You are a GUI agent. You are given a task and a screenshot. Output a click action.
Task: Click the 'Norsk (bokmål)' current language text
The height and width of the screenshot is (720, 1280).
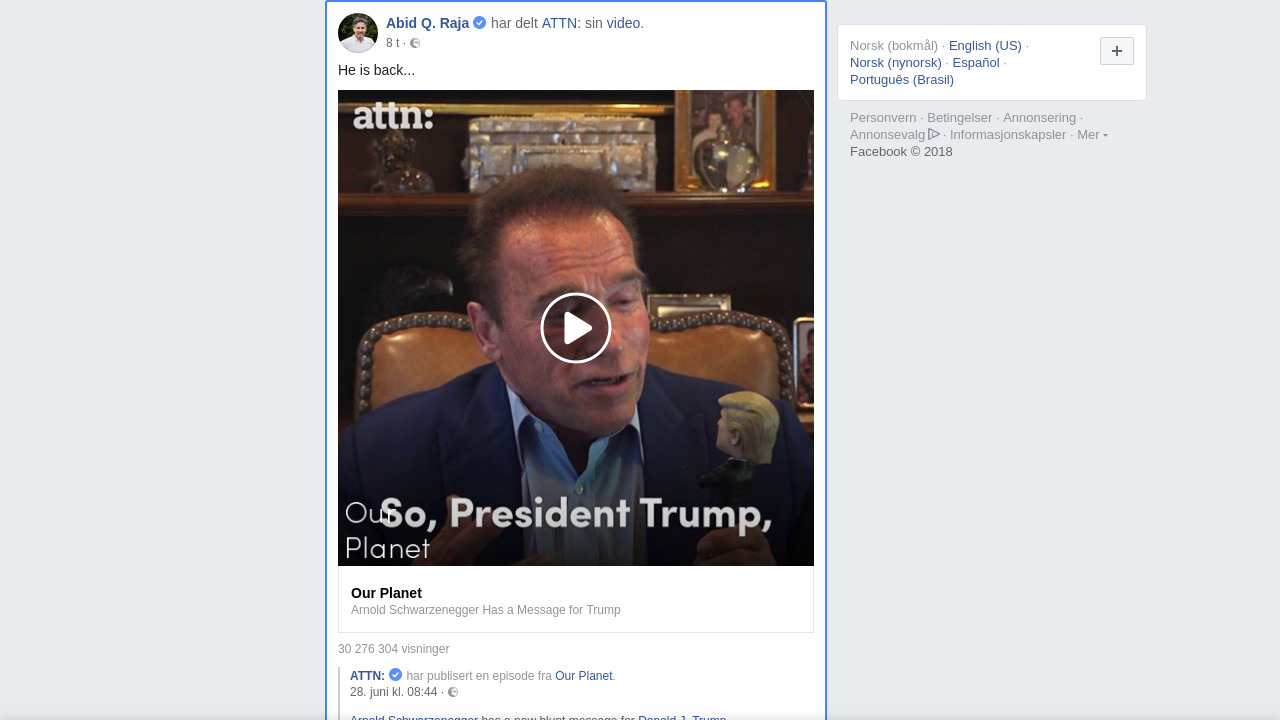(x=894, y=45)
